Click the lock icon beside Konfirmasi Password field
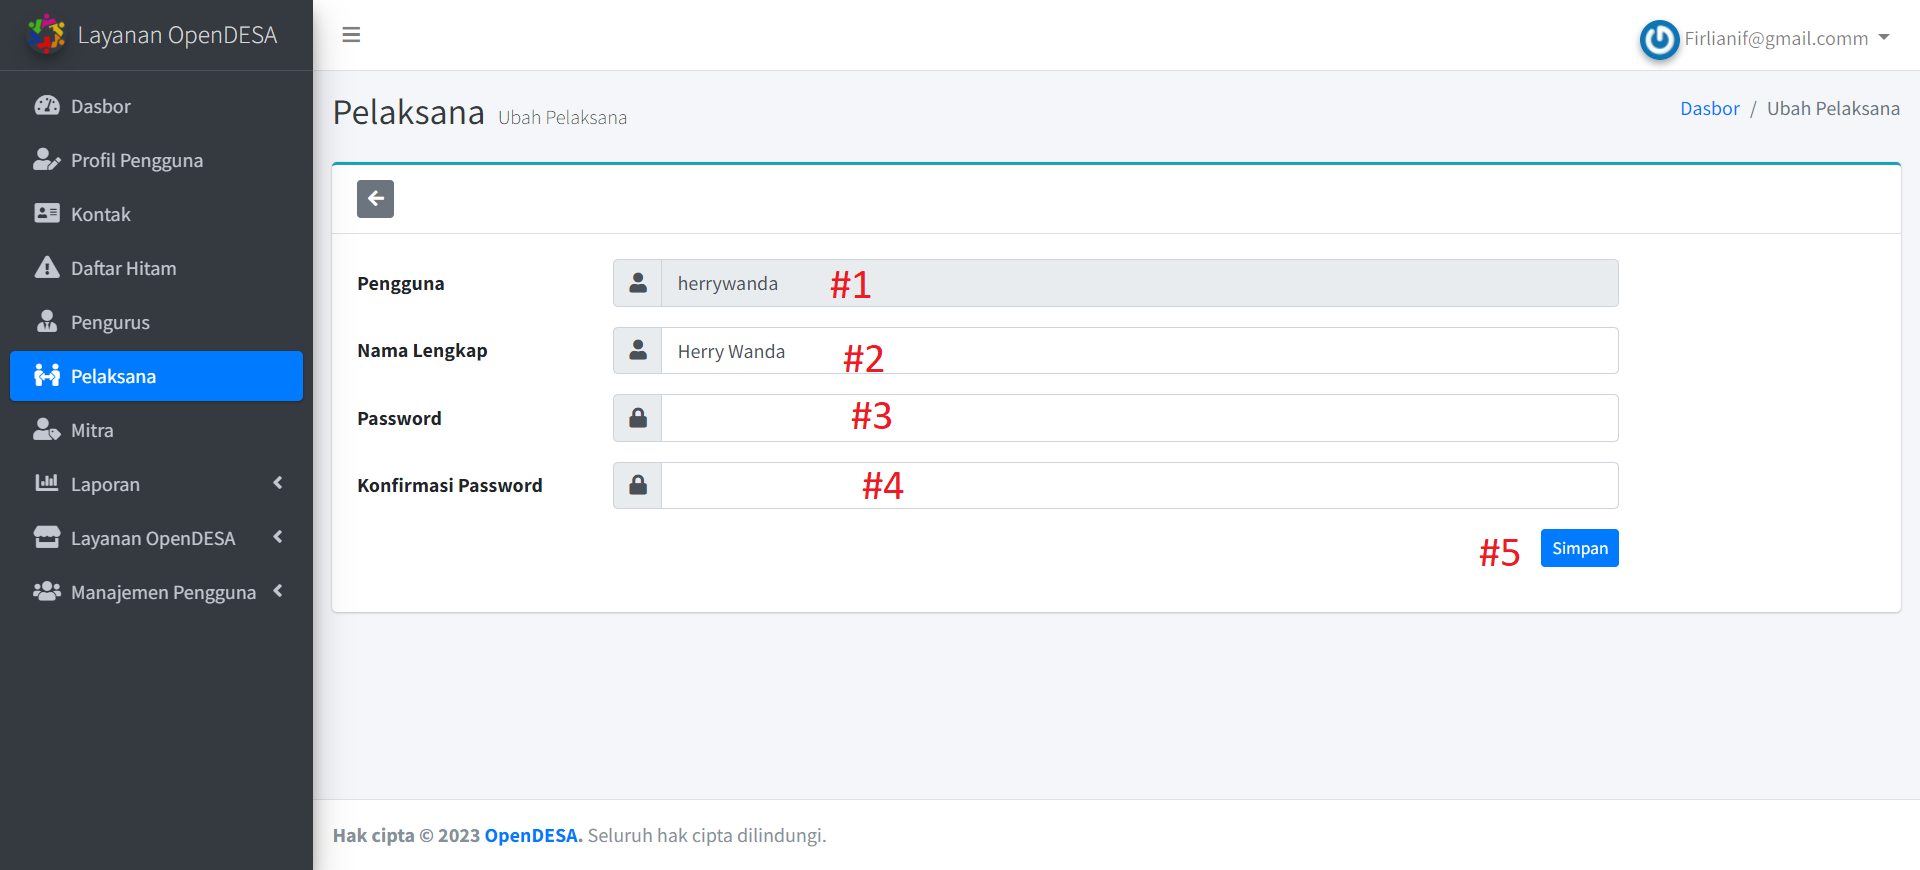 click(x=638, y=485)
